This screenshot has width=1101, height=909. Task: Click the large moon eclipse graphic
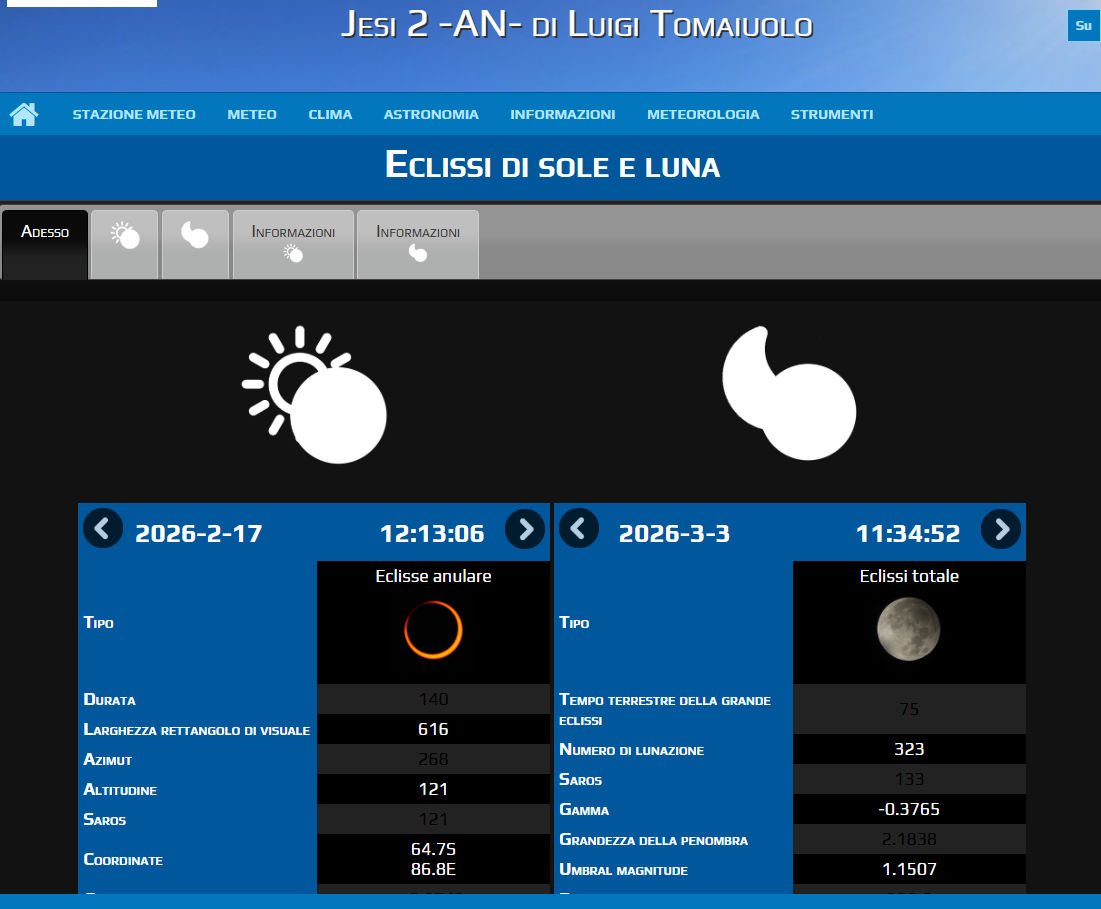[789, 395]
